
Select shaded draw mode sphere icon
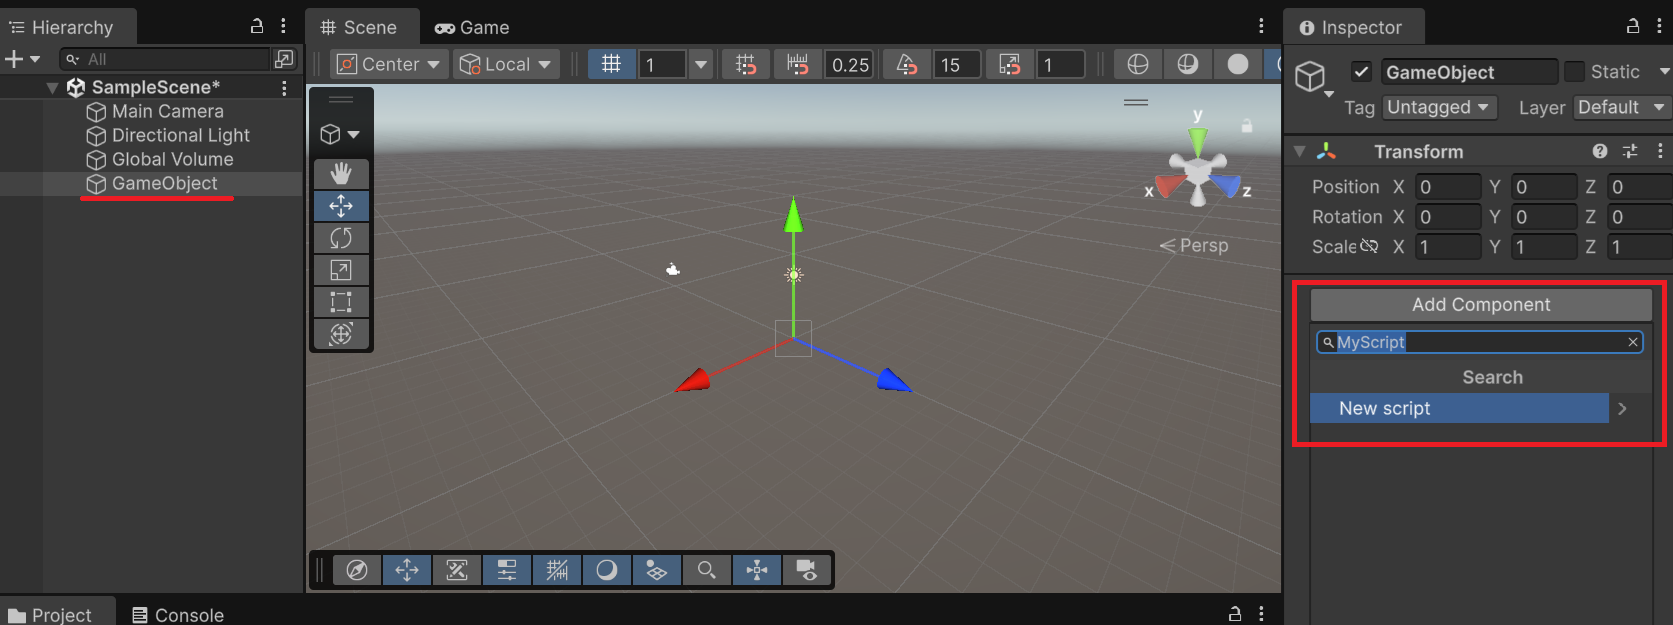tap(1238, 65)
